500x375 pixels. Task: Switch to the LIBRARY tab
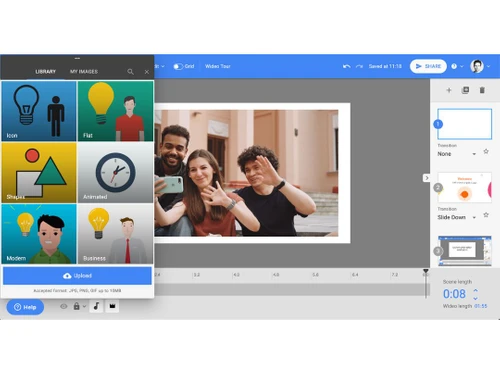click(x=46, y=72)
